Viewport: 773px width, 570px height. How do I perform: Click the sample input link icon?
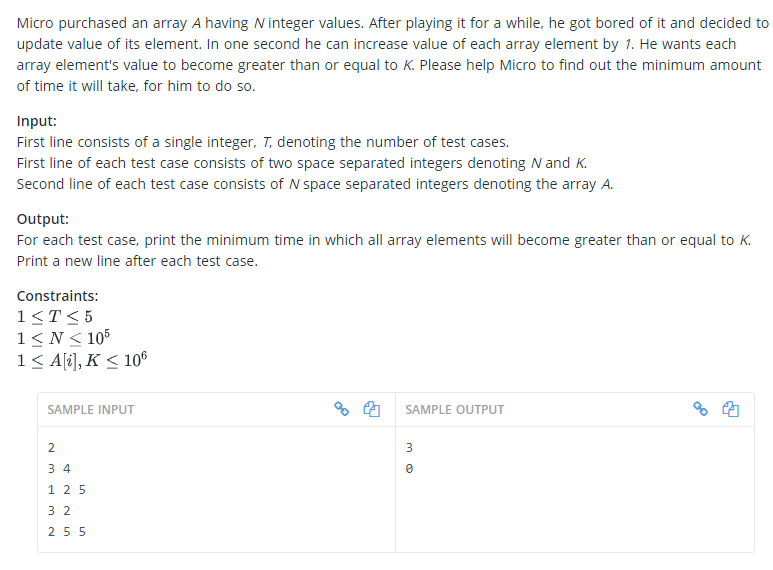[341, 409]
